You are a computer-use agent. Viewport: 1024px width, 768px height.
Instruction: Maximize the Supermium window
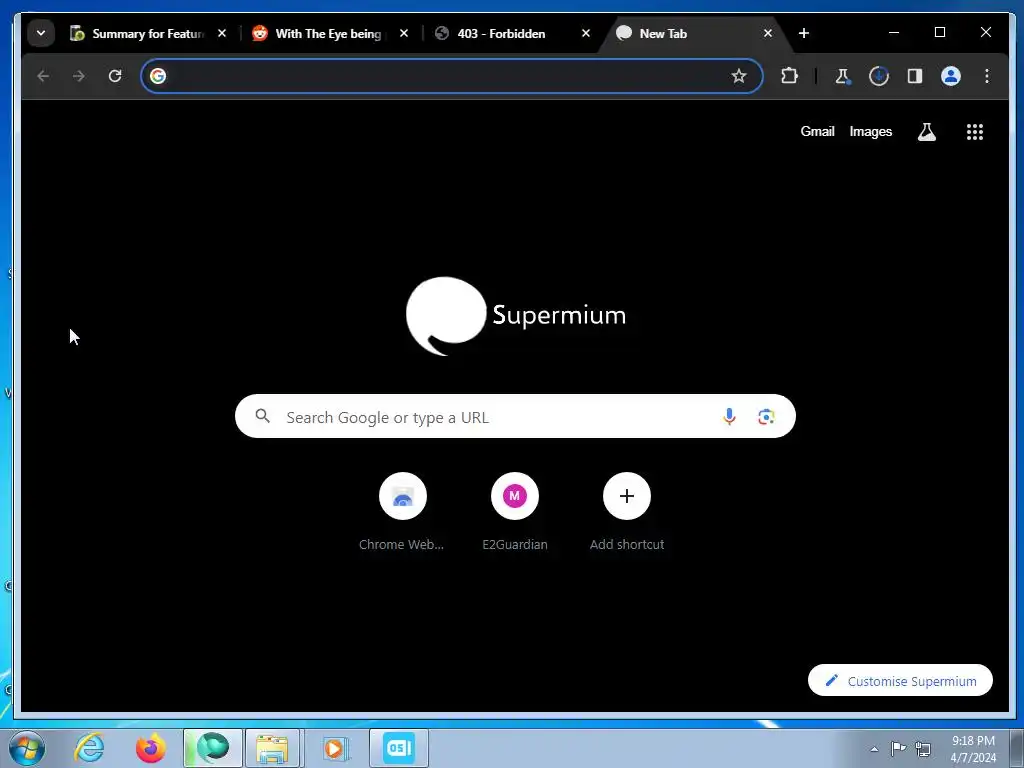[940, 33]
